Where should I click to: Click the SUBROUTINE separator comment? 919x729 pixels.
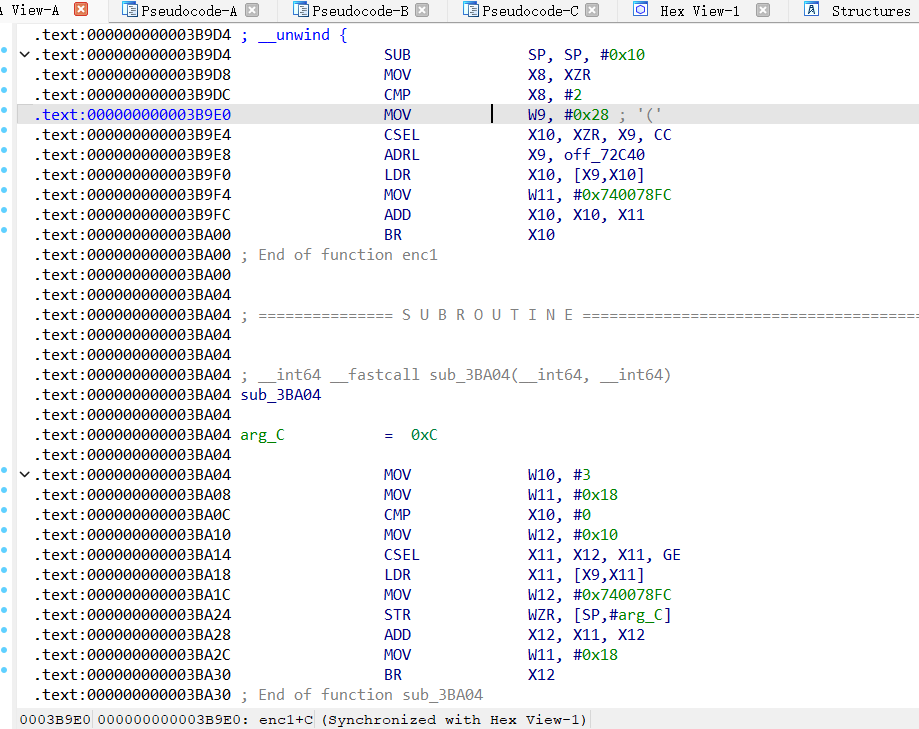(580, 315)
